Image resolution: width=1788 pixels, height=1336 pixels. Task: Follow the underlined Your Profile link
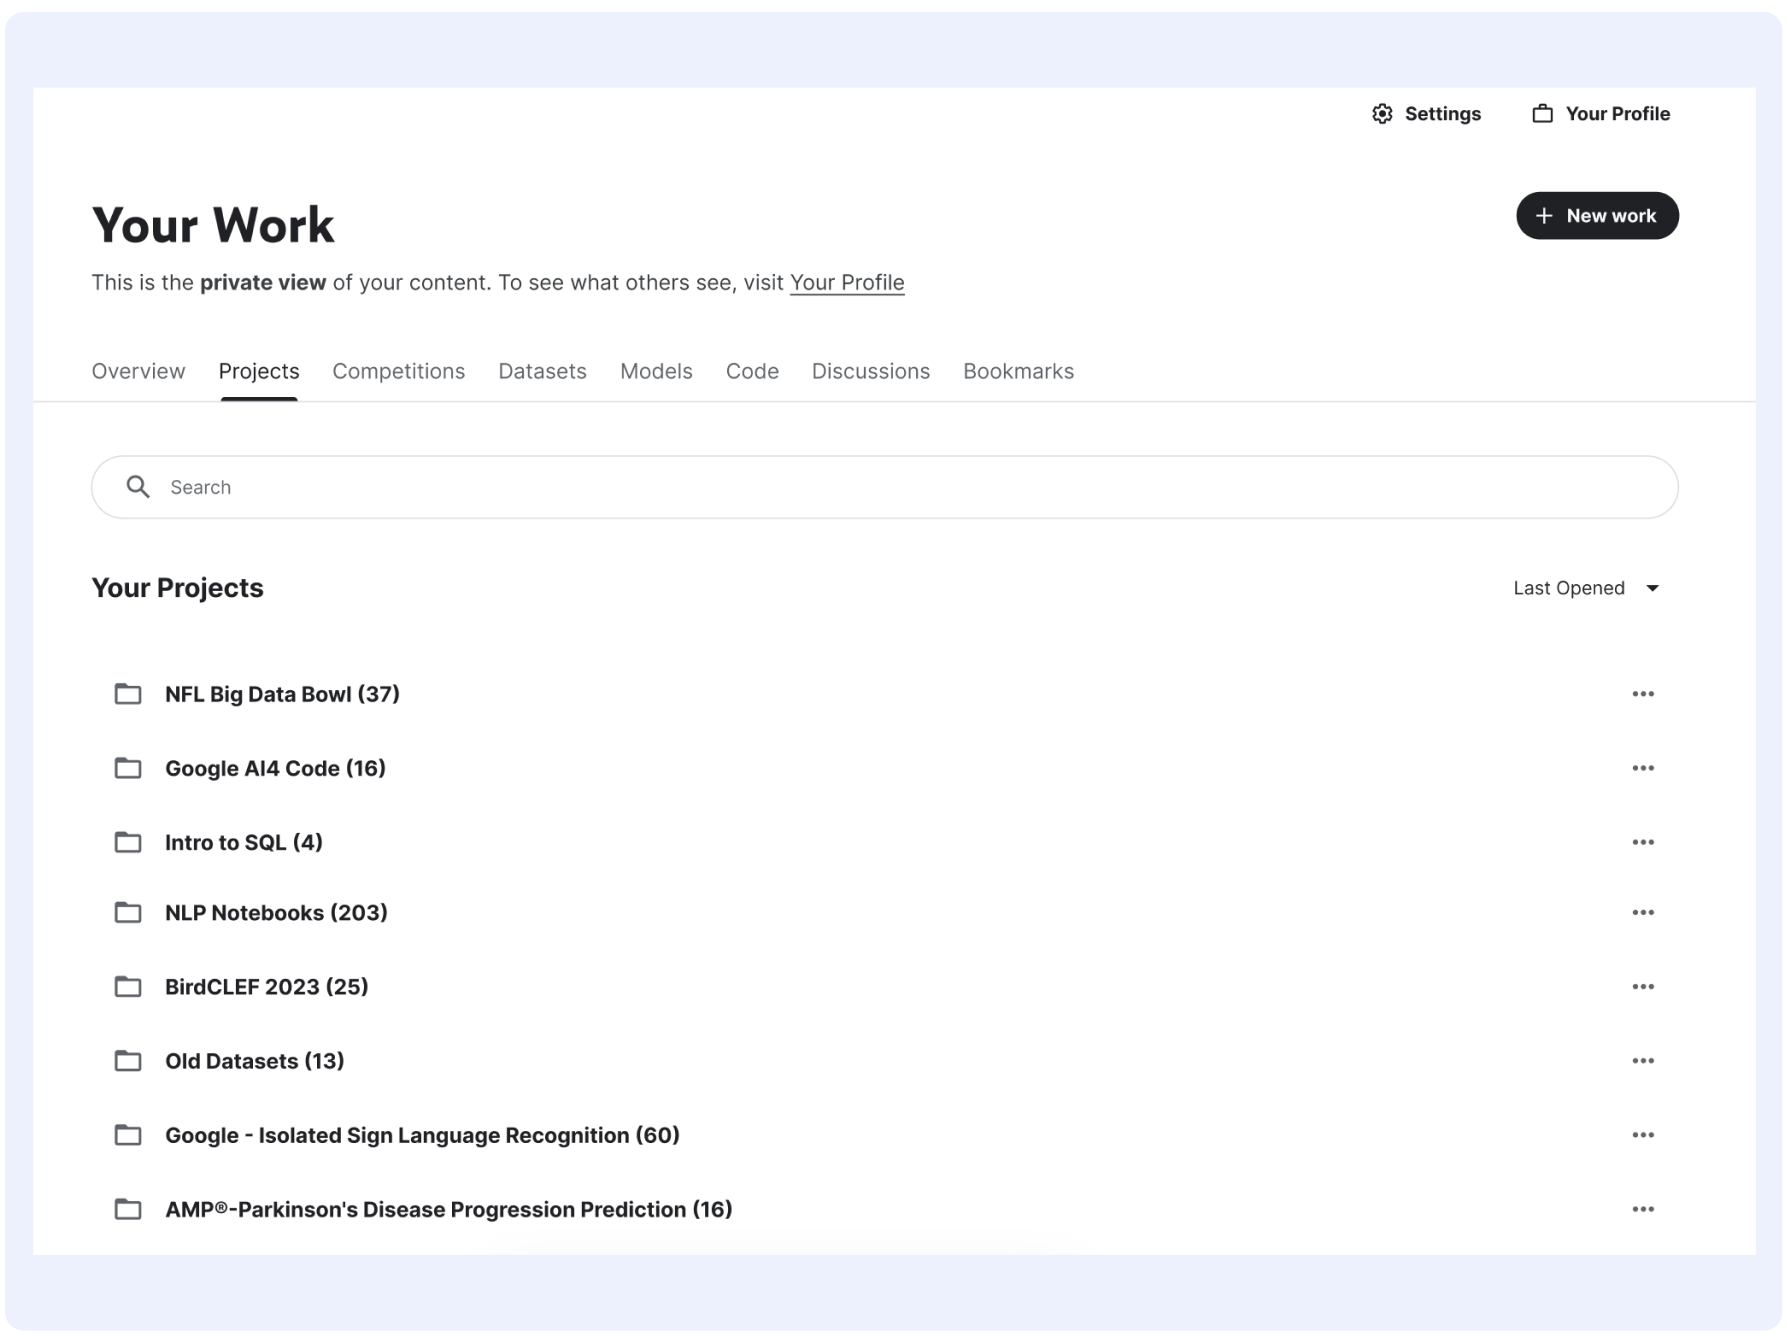[847, 283]
